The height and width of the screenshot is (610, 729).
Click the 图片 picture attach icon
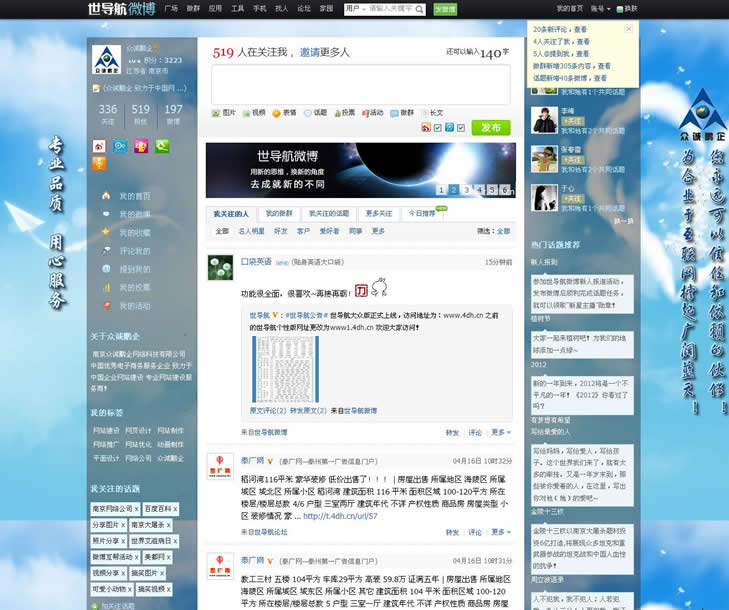216,113
